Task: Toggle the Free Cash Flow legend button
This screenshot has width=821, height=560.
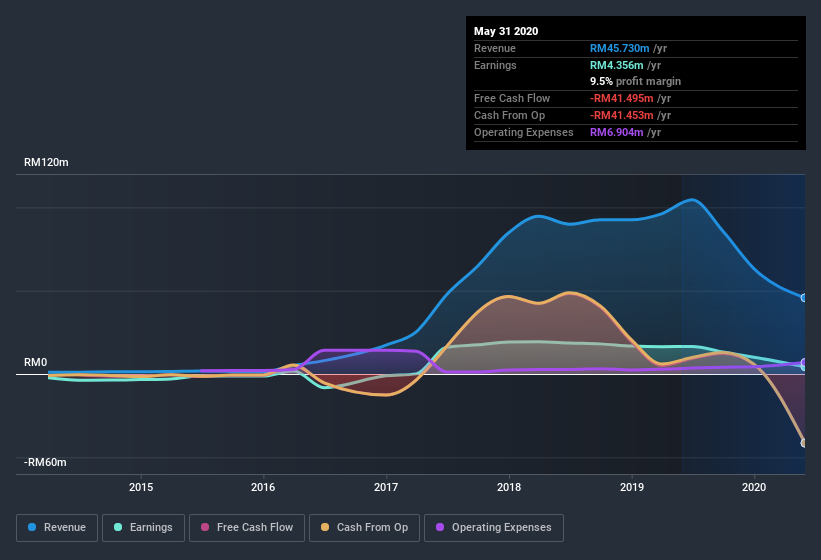Action: tap(247, 528)
